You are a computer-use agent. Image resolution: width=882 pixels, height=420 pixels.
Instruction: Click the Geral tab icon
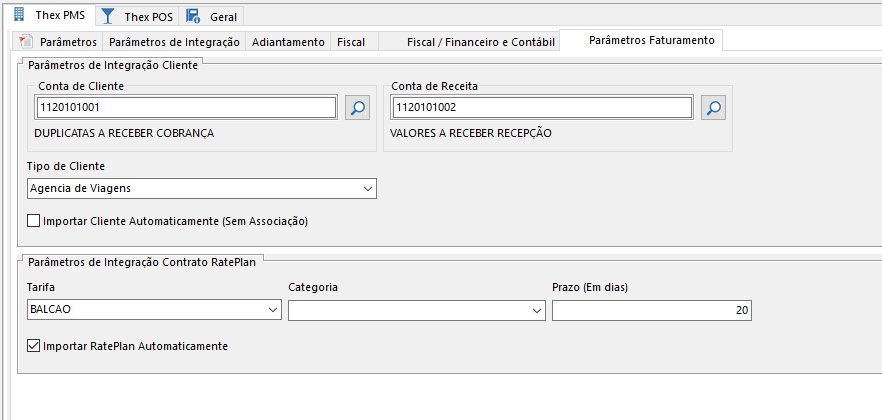(194, 16)
